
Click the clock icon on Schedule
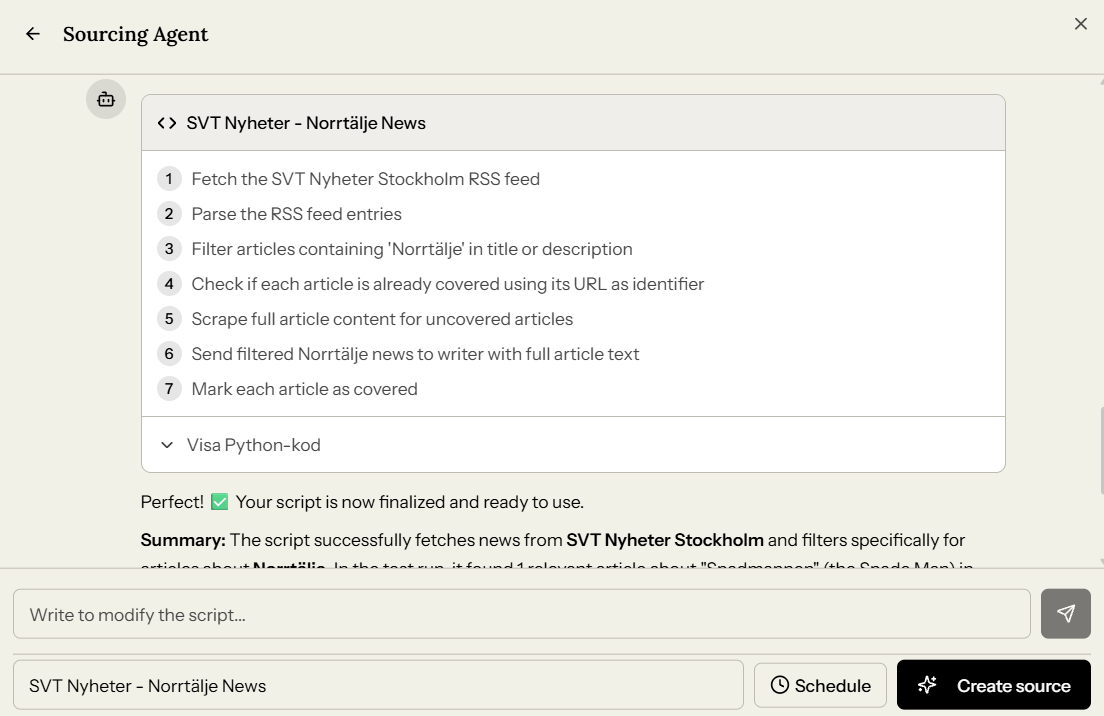point(780,685)
